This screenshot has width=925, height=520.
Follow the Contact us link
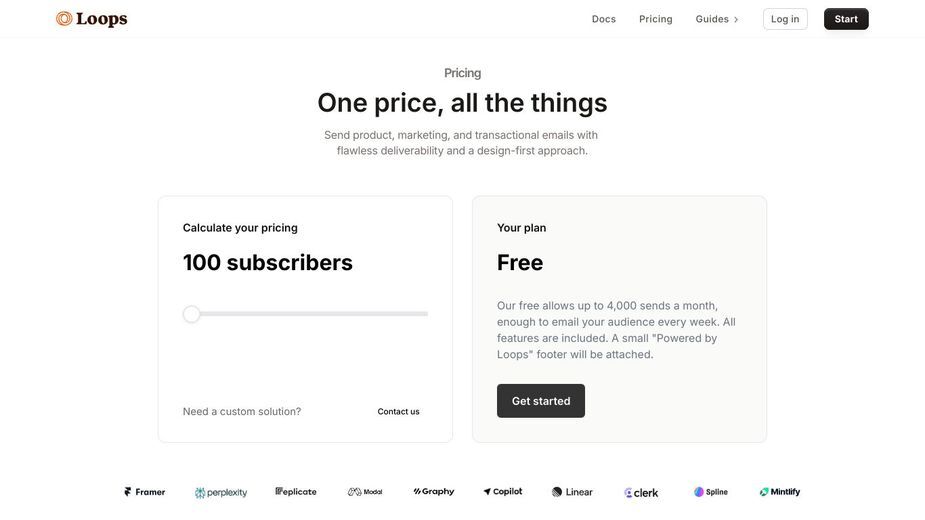tap(398, 411)
